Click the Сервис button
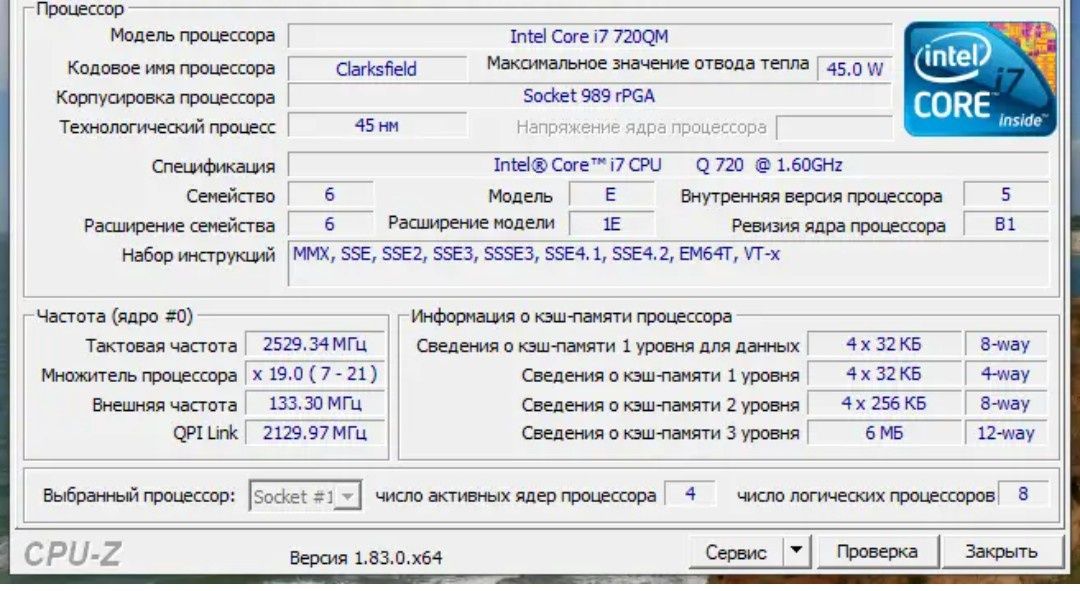Viewport: 1080px width, 591px height. click(x=736, y=551)
